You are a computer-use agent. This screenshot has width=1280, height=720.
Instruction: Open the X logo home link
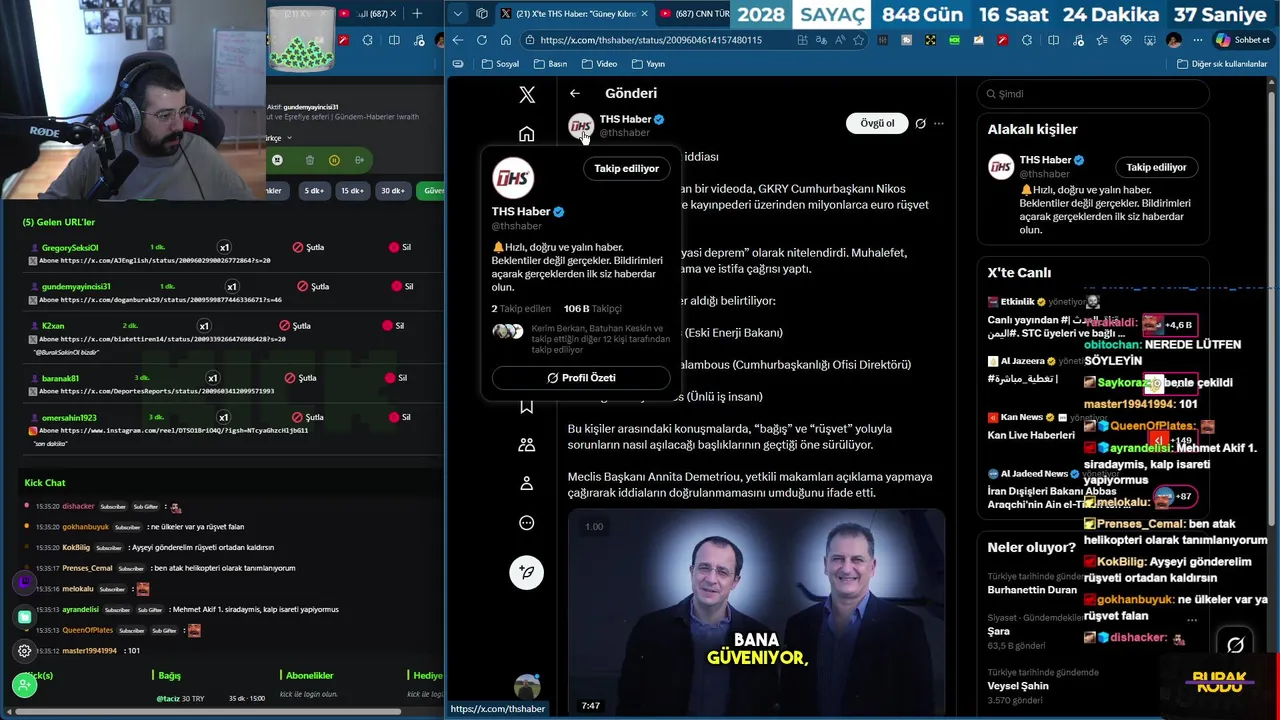pos(527,95)
